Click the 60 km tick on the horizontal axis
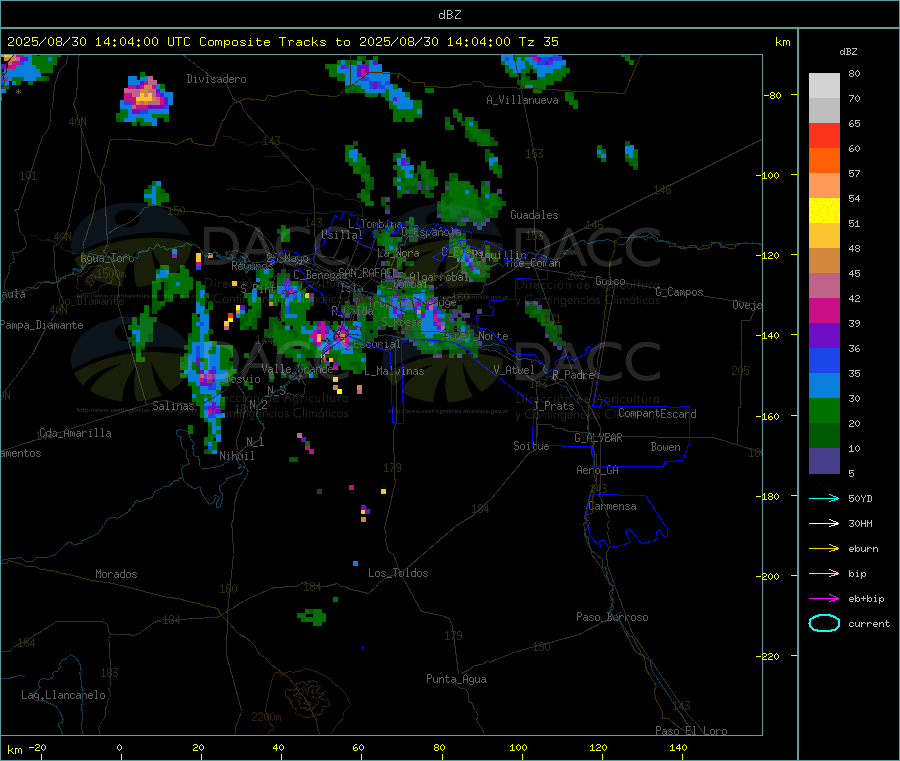This screenshot has height=761, width=900. [358, 747]
